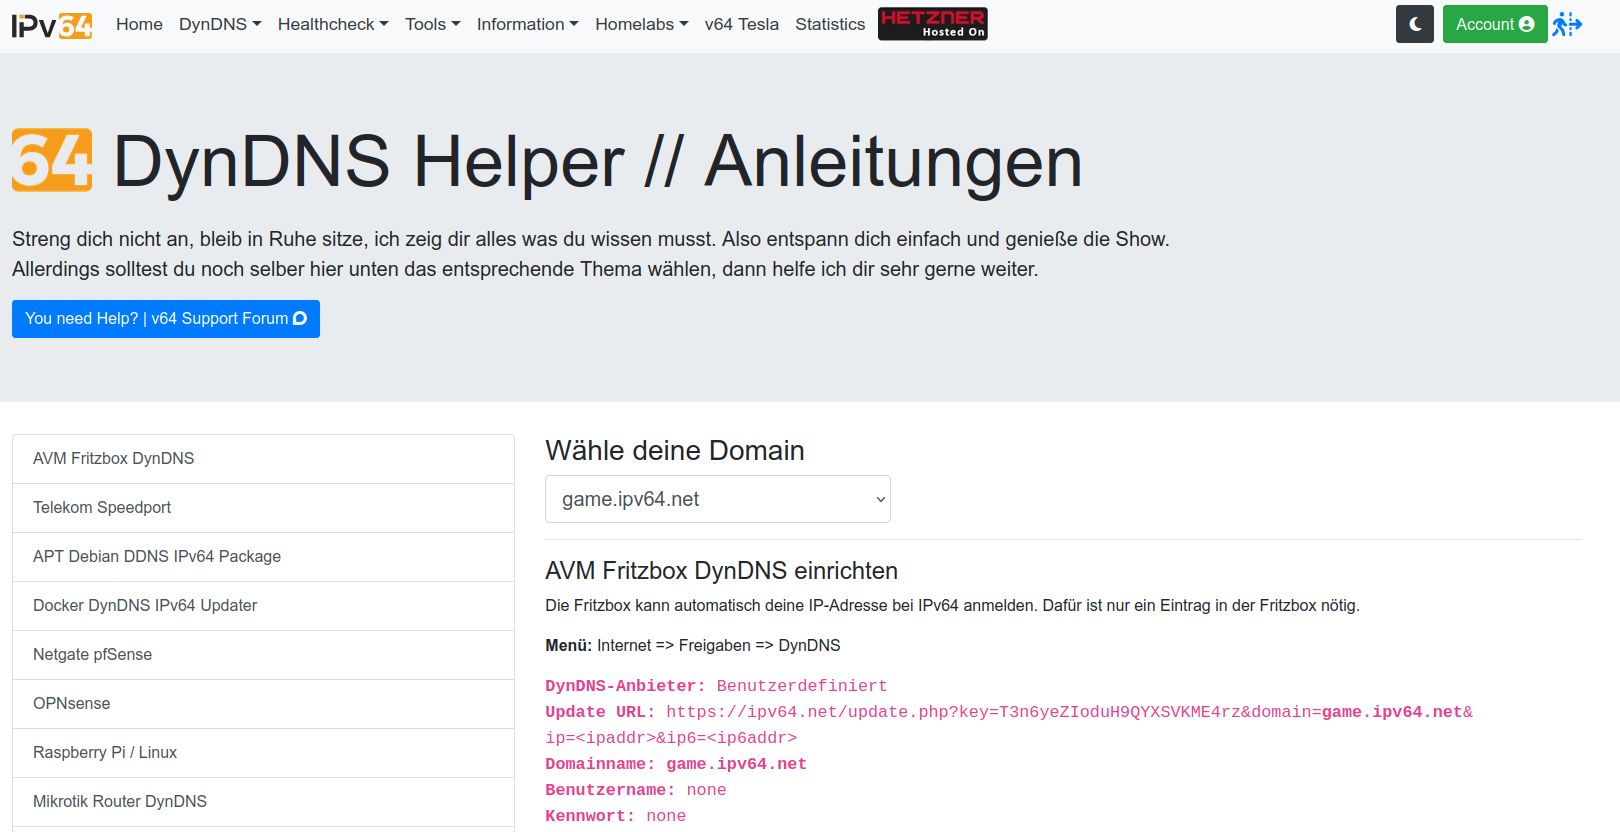
Task: Click the Update URL code line
Action: point(1009,725)
